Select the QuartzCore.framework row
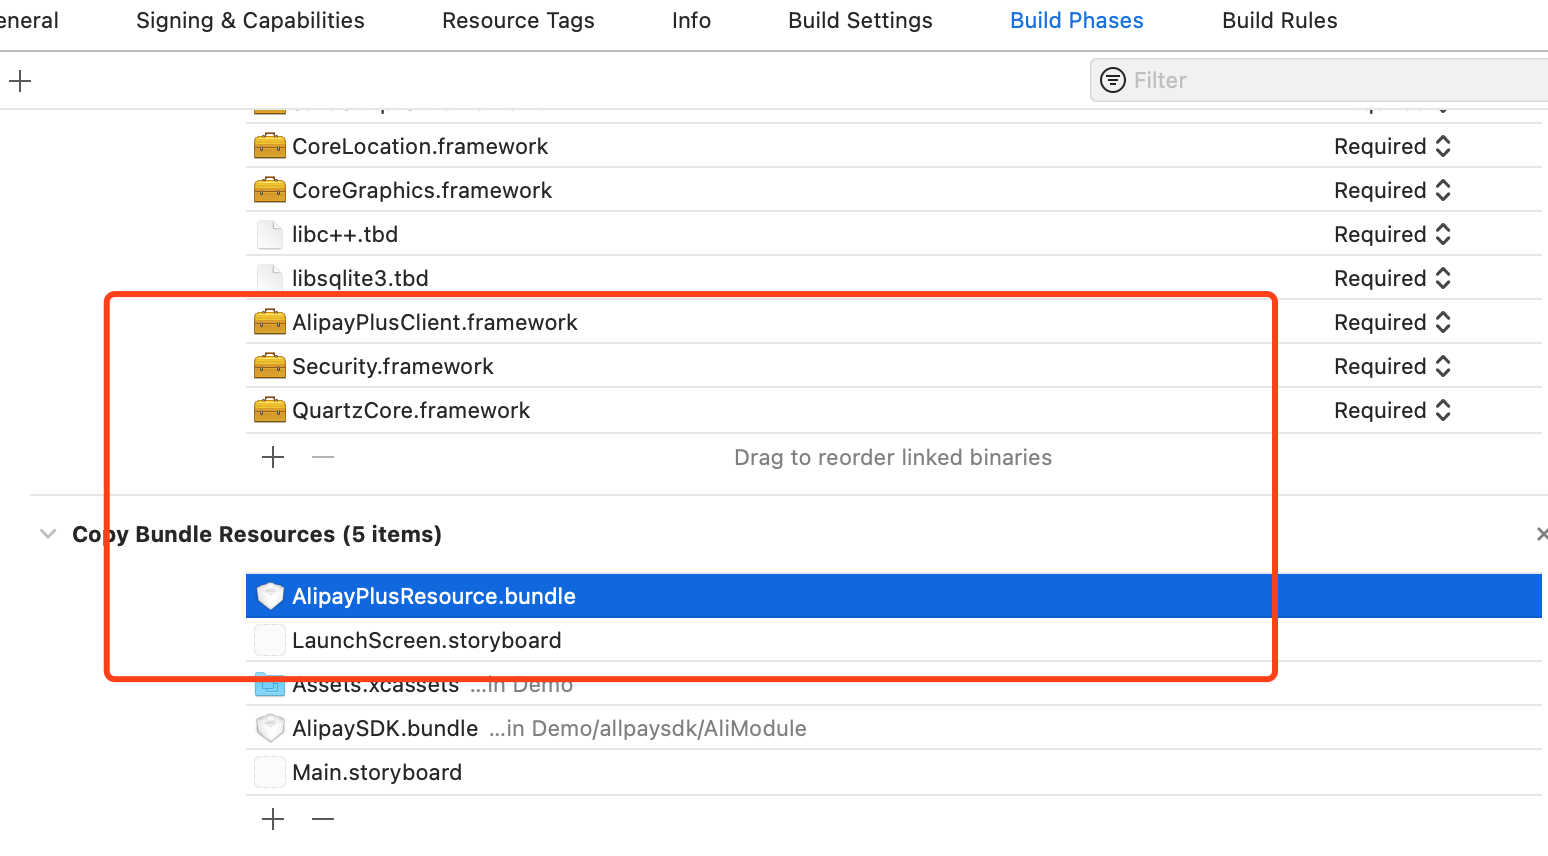Viewport: 1548px width, 856px height. click(x=410, y=411)
